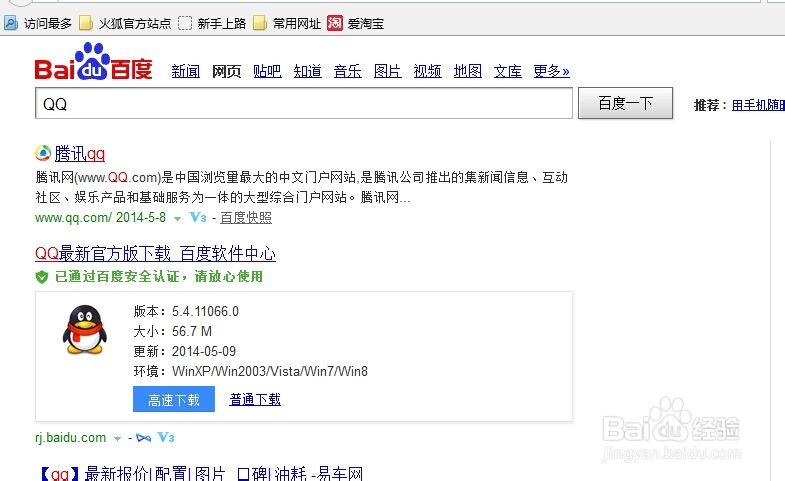Click the version text 5.4.11066.0
The height and width of the screenshot is (481, 785).
click(x=205, y=311)
